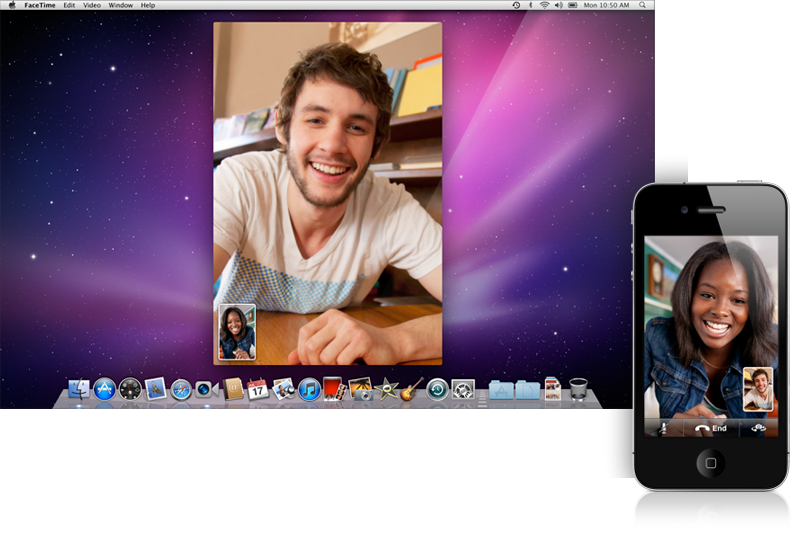Open the FaceTime application menu
791x534 pixels.
40,5
